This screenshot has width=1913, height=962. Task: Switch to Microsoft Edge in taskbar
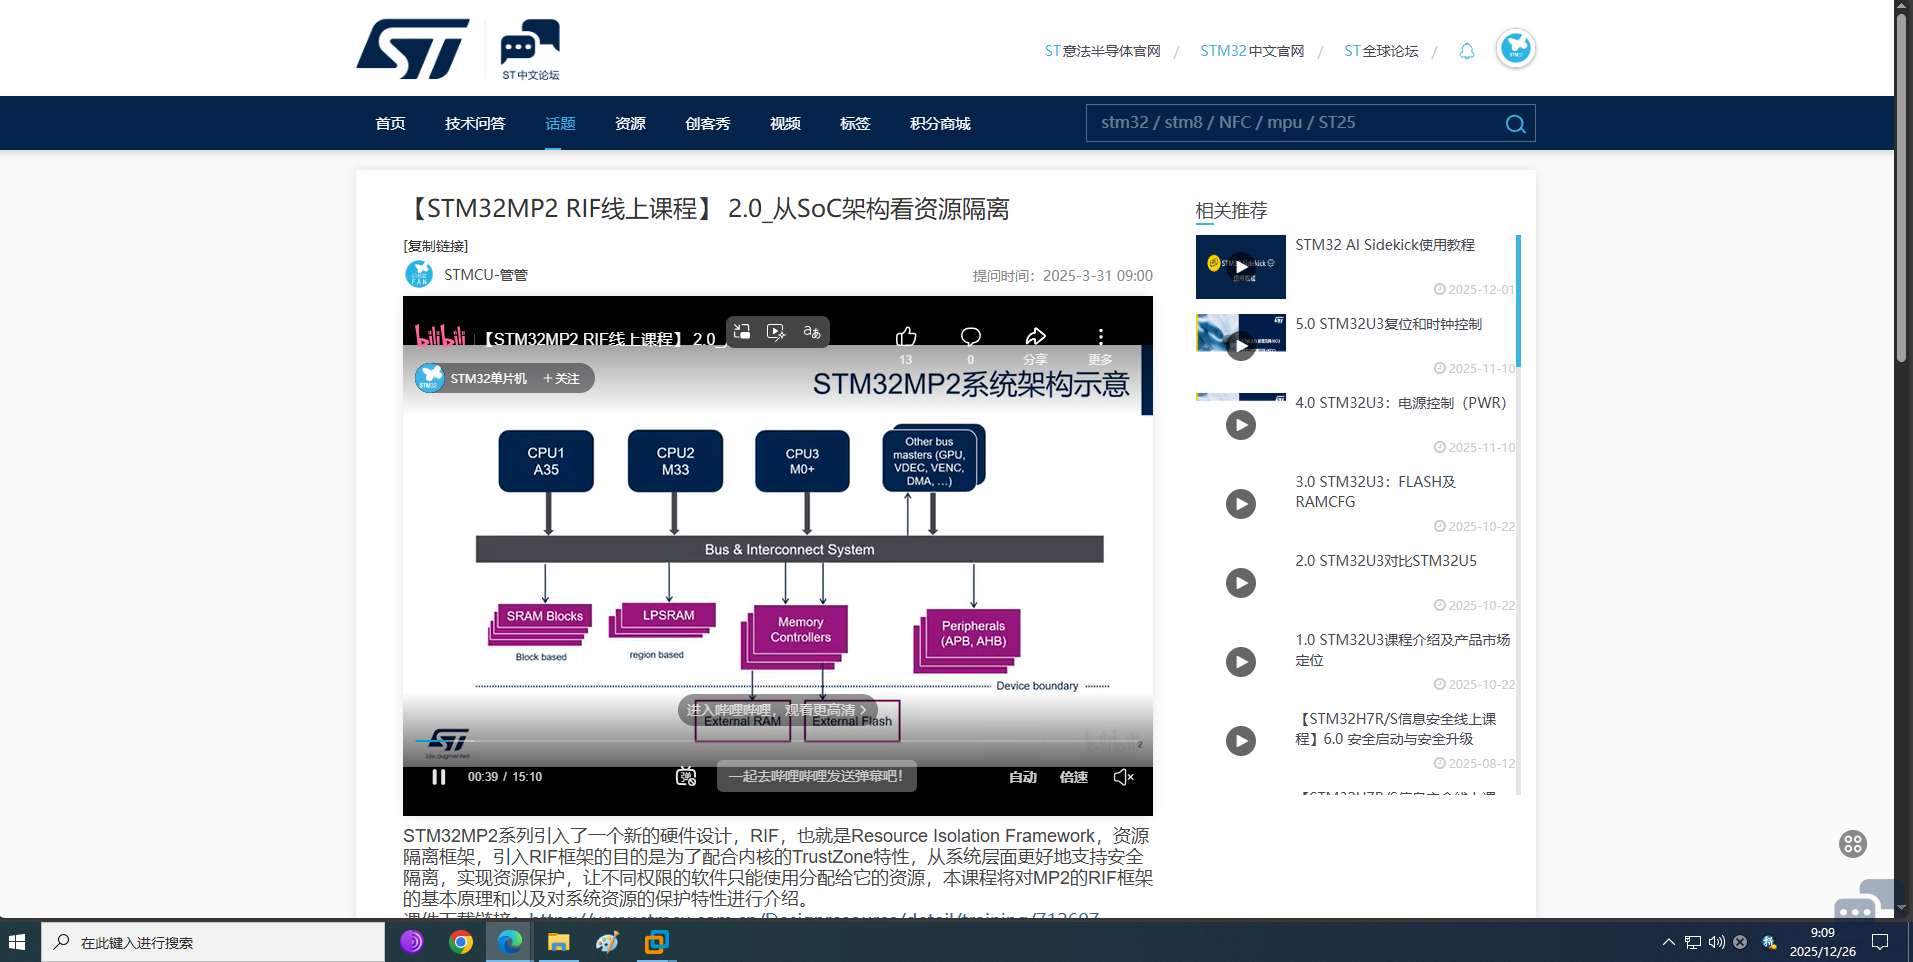tap(510, 942)
